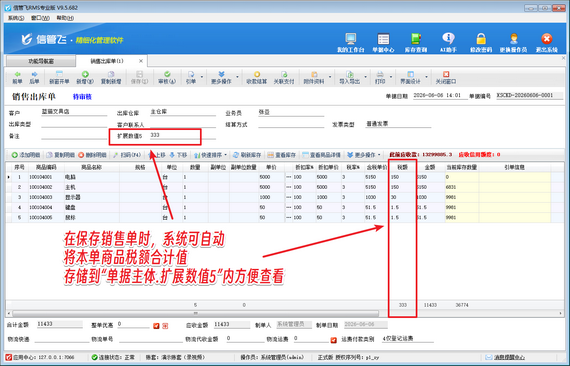Viewport: 570px width, 366px height.
Task: Open 运费付款类别 combo box
Action: [407, 338]
